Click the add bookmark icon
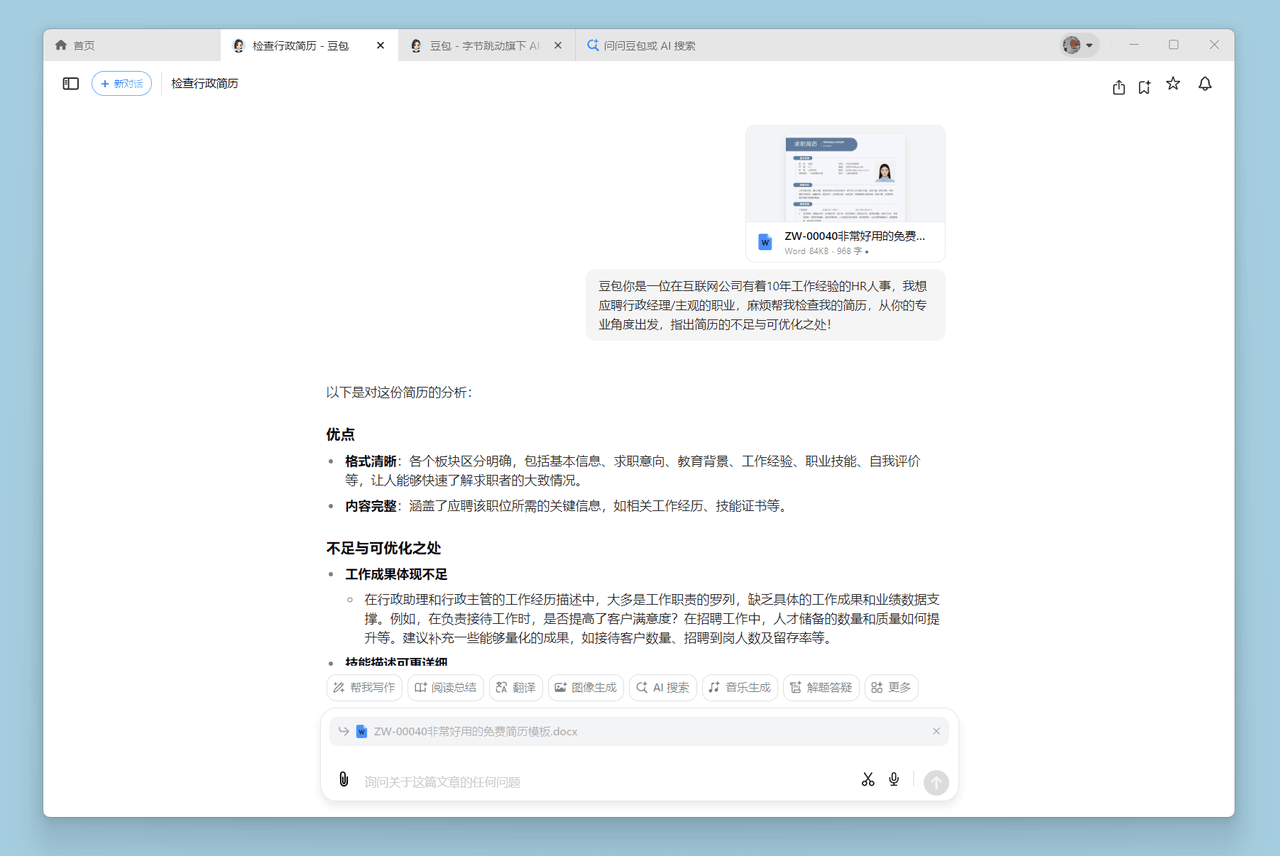Screen dimensions: 1280x856 pyautogui.click(x=1145, y=87)
